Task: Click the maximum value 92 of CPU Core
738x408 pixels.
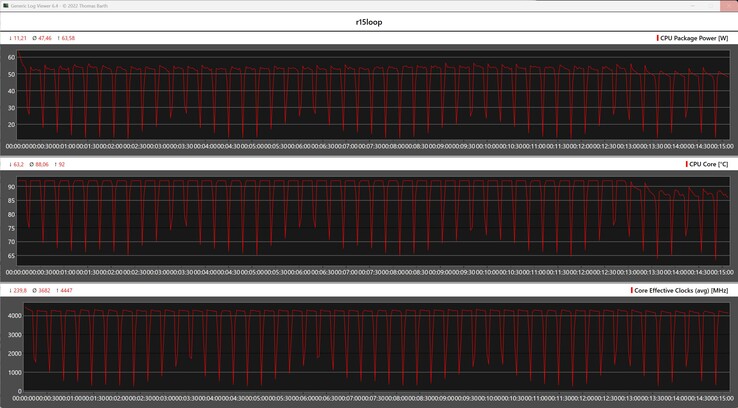Action: click(63, 164)
